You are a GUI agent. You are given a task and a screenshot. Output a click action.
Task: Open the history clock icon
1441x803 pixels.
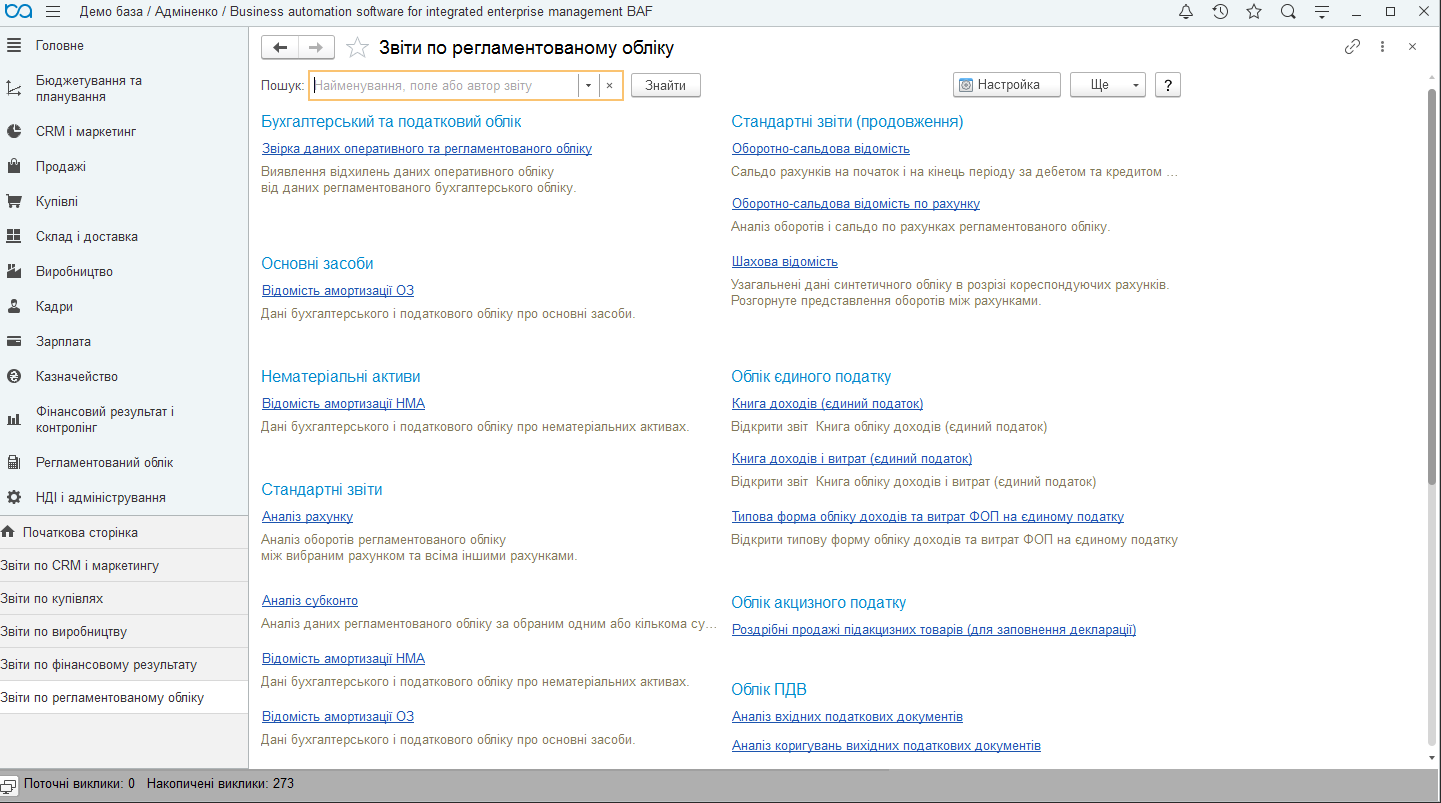click(x=1220, y=12)
